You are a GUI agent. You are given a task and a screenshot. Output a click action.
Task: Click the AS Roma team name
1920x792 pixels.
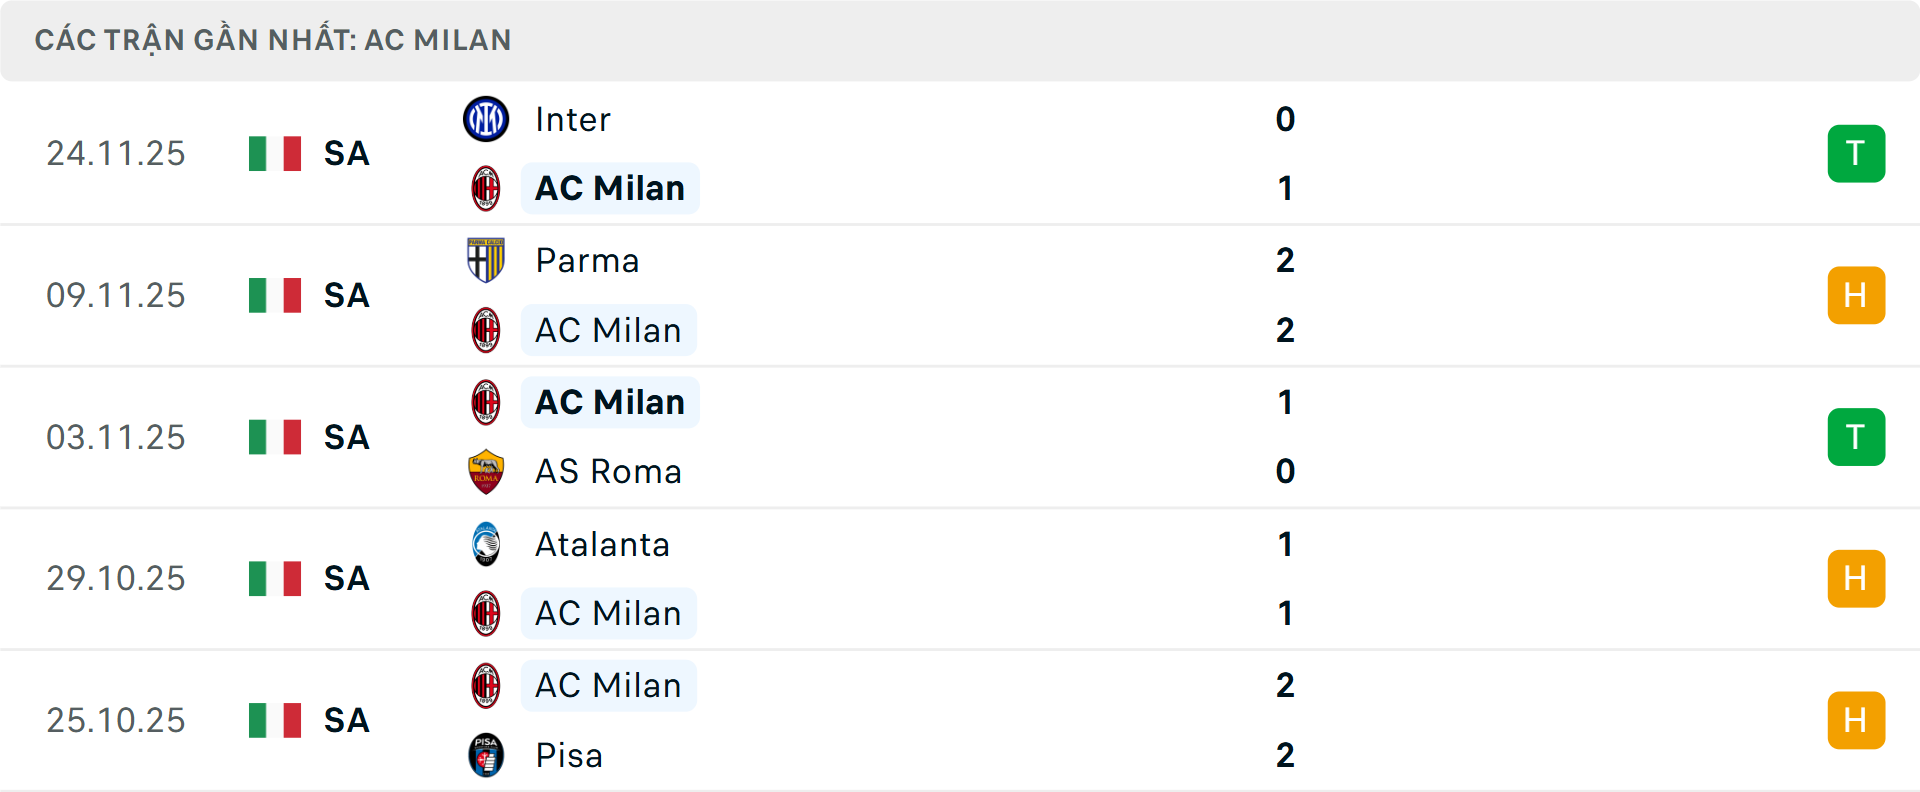click(608, 471)
